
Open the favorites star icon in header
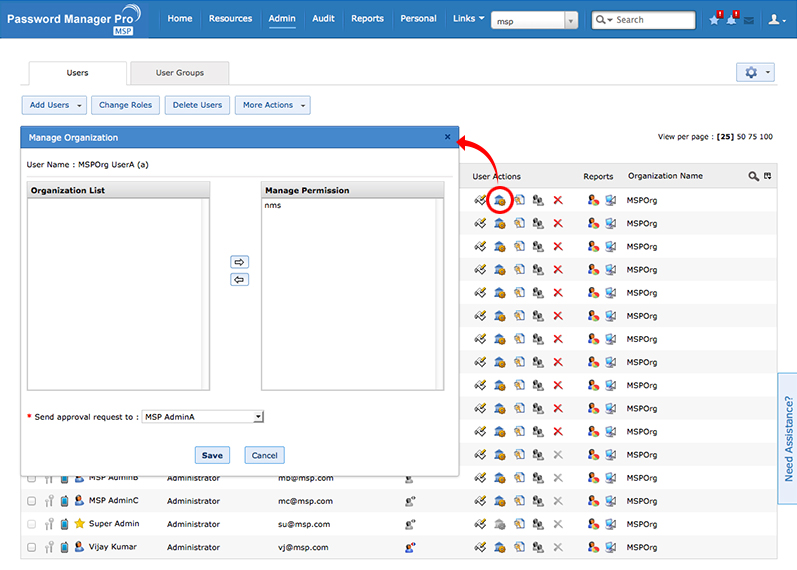click(715, 20)
